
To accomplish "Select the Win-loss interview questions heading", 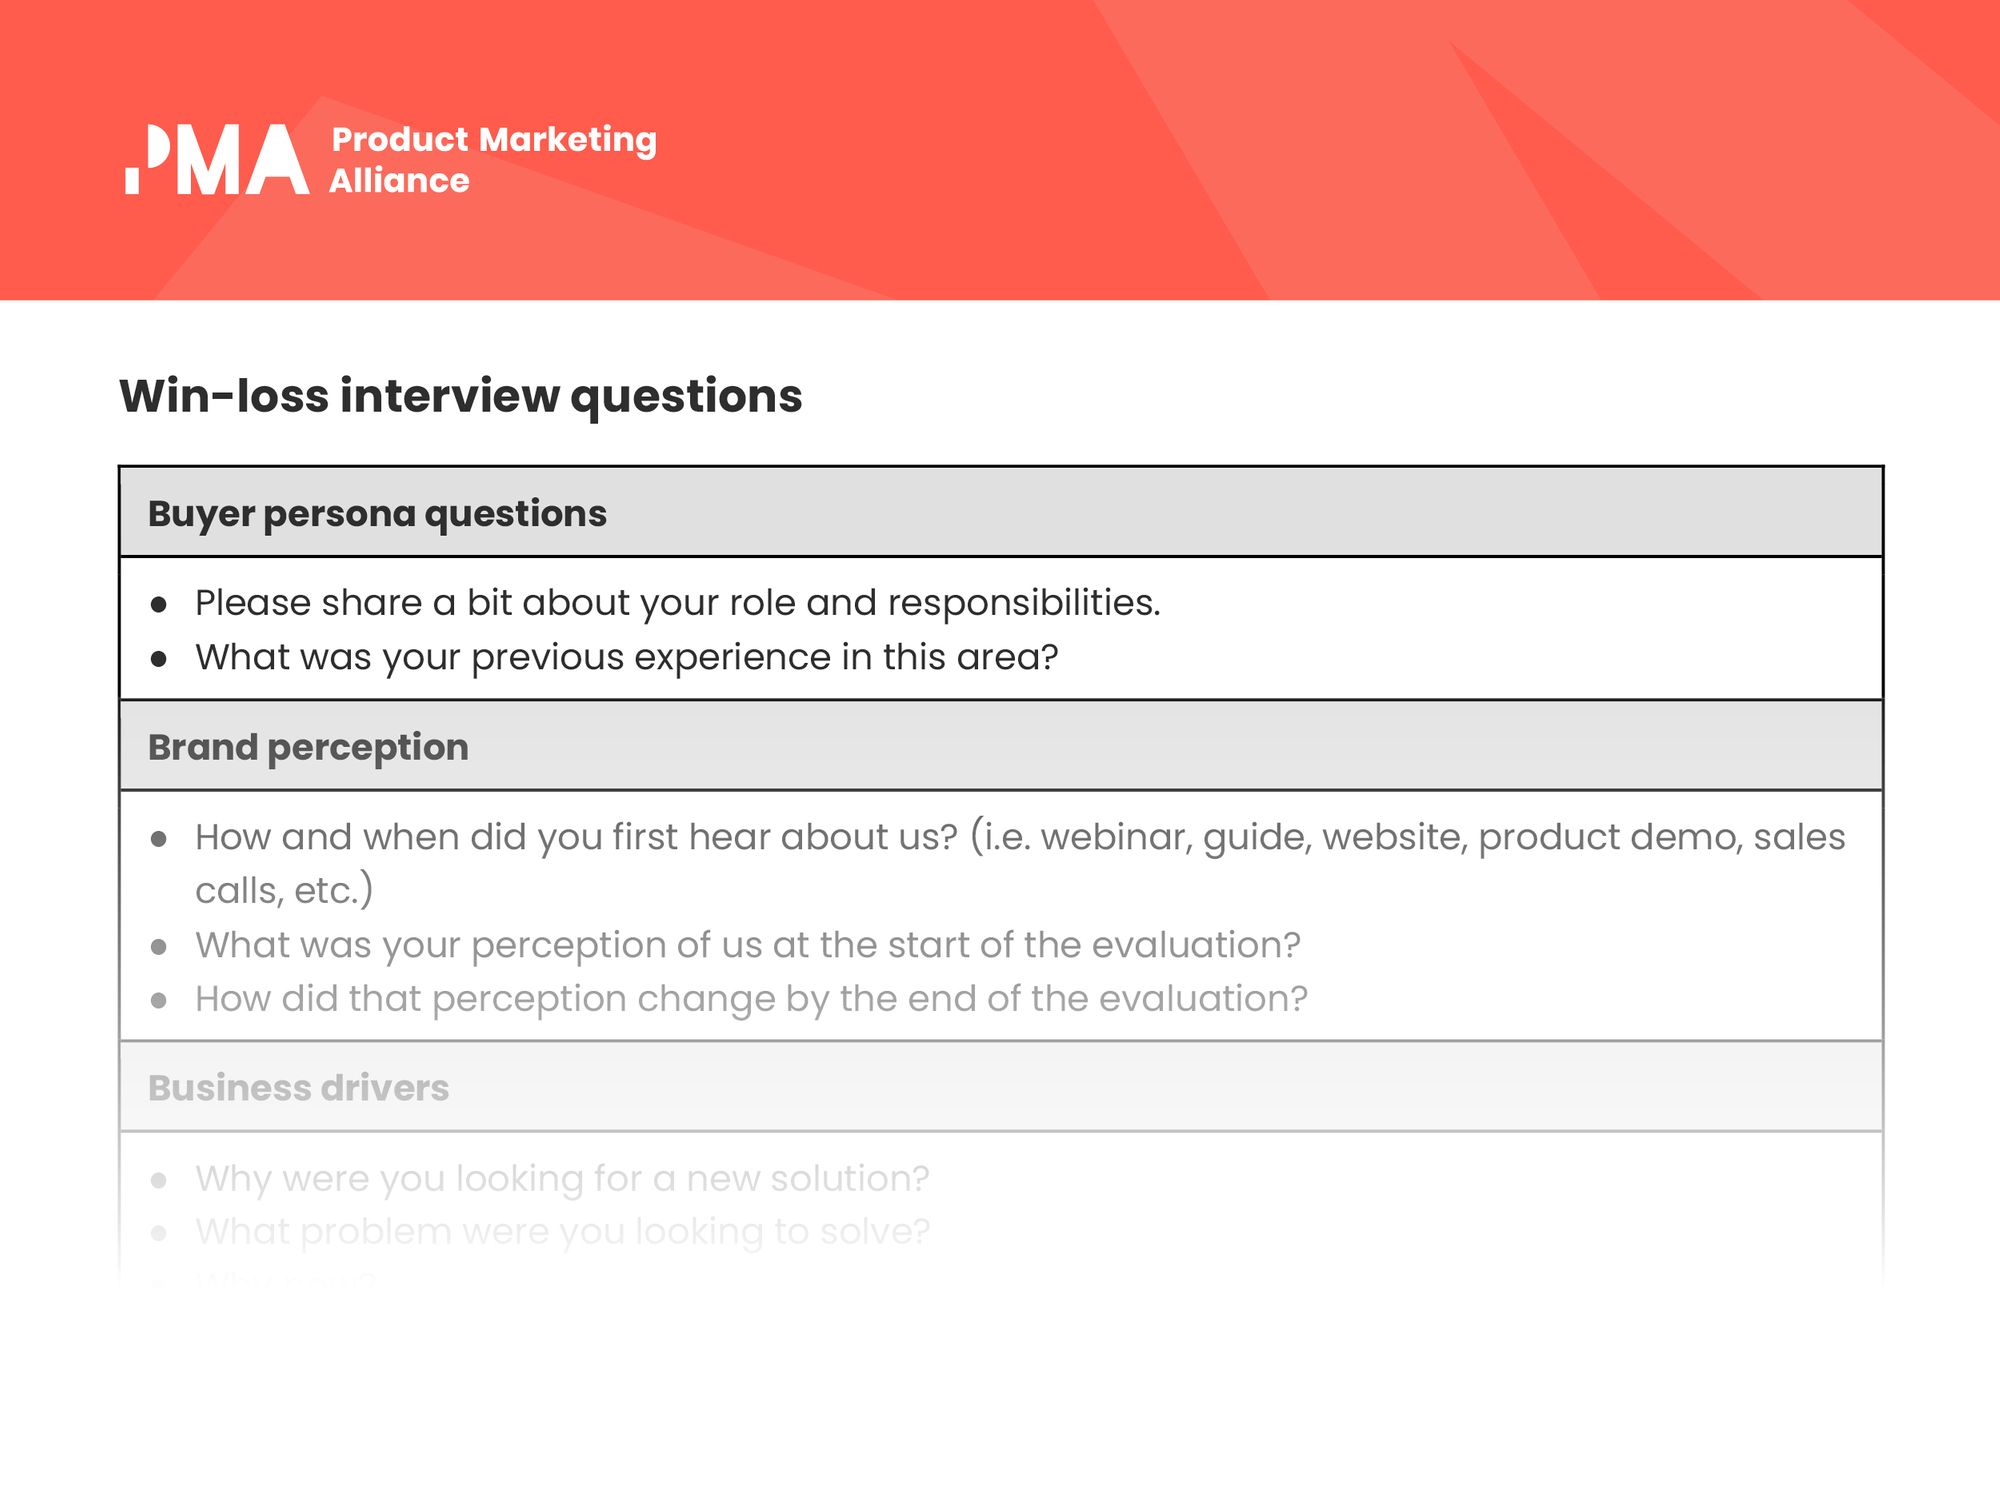I will point(461,395).
